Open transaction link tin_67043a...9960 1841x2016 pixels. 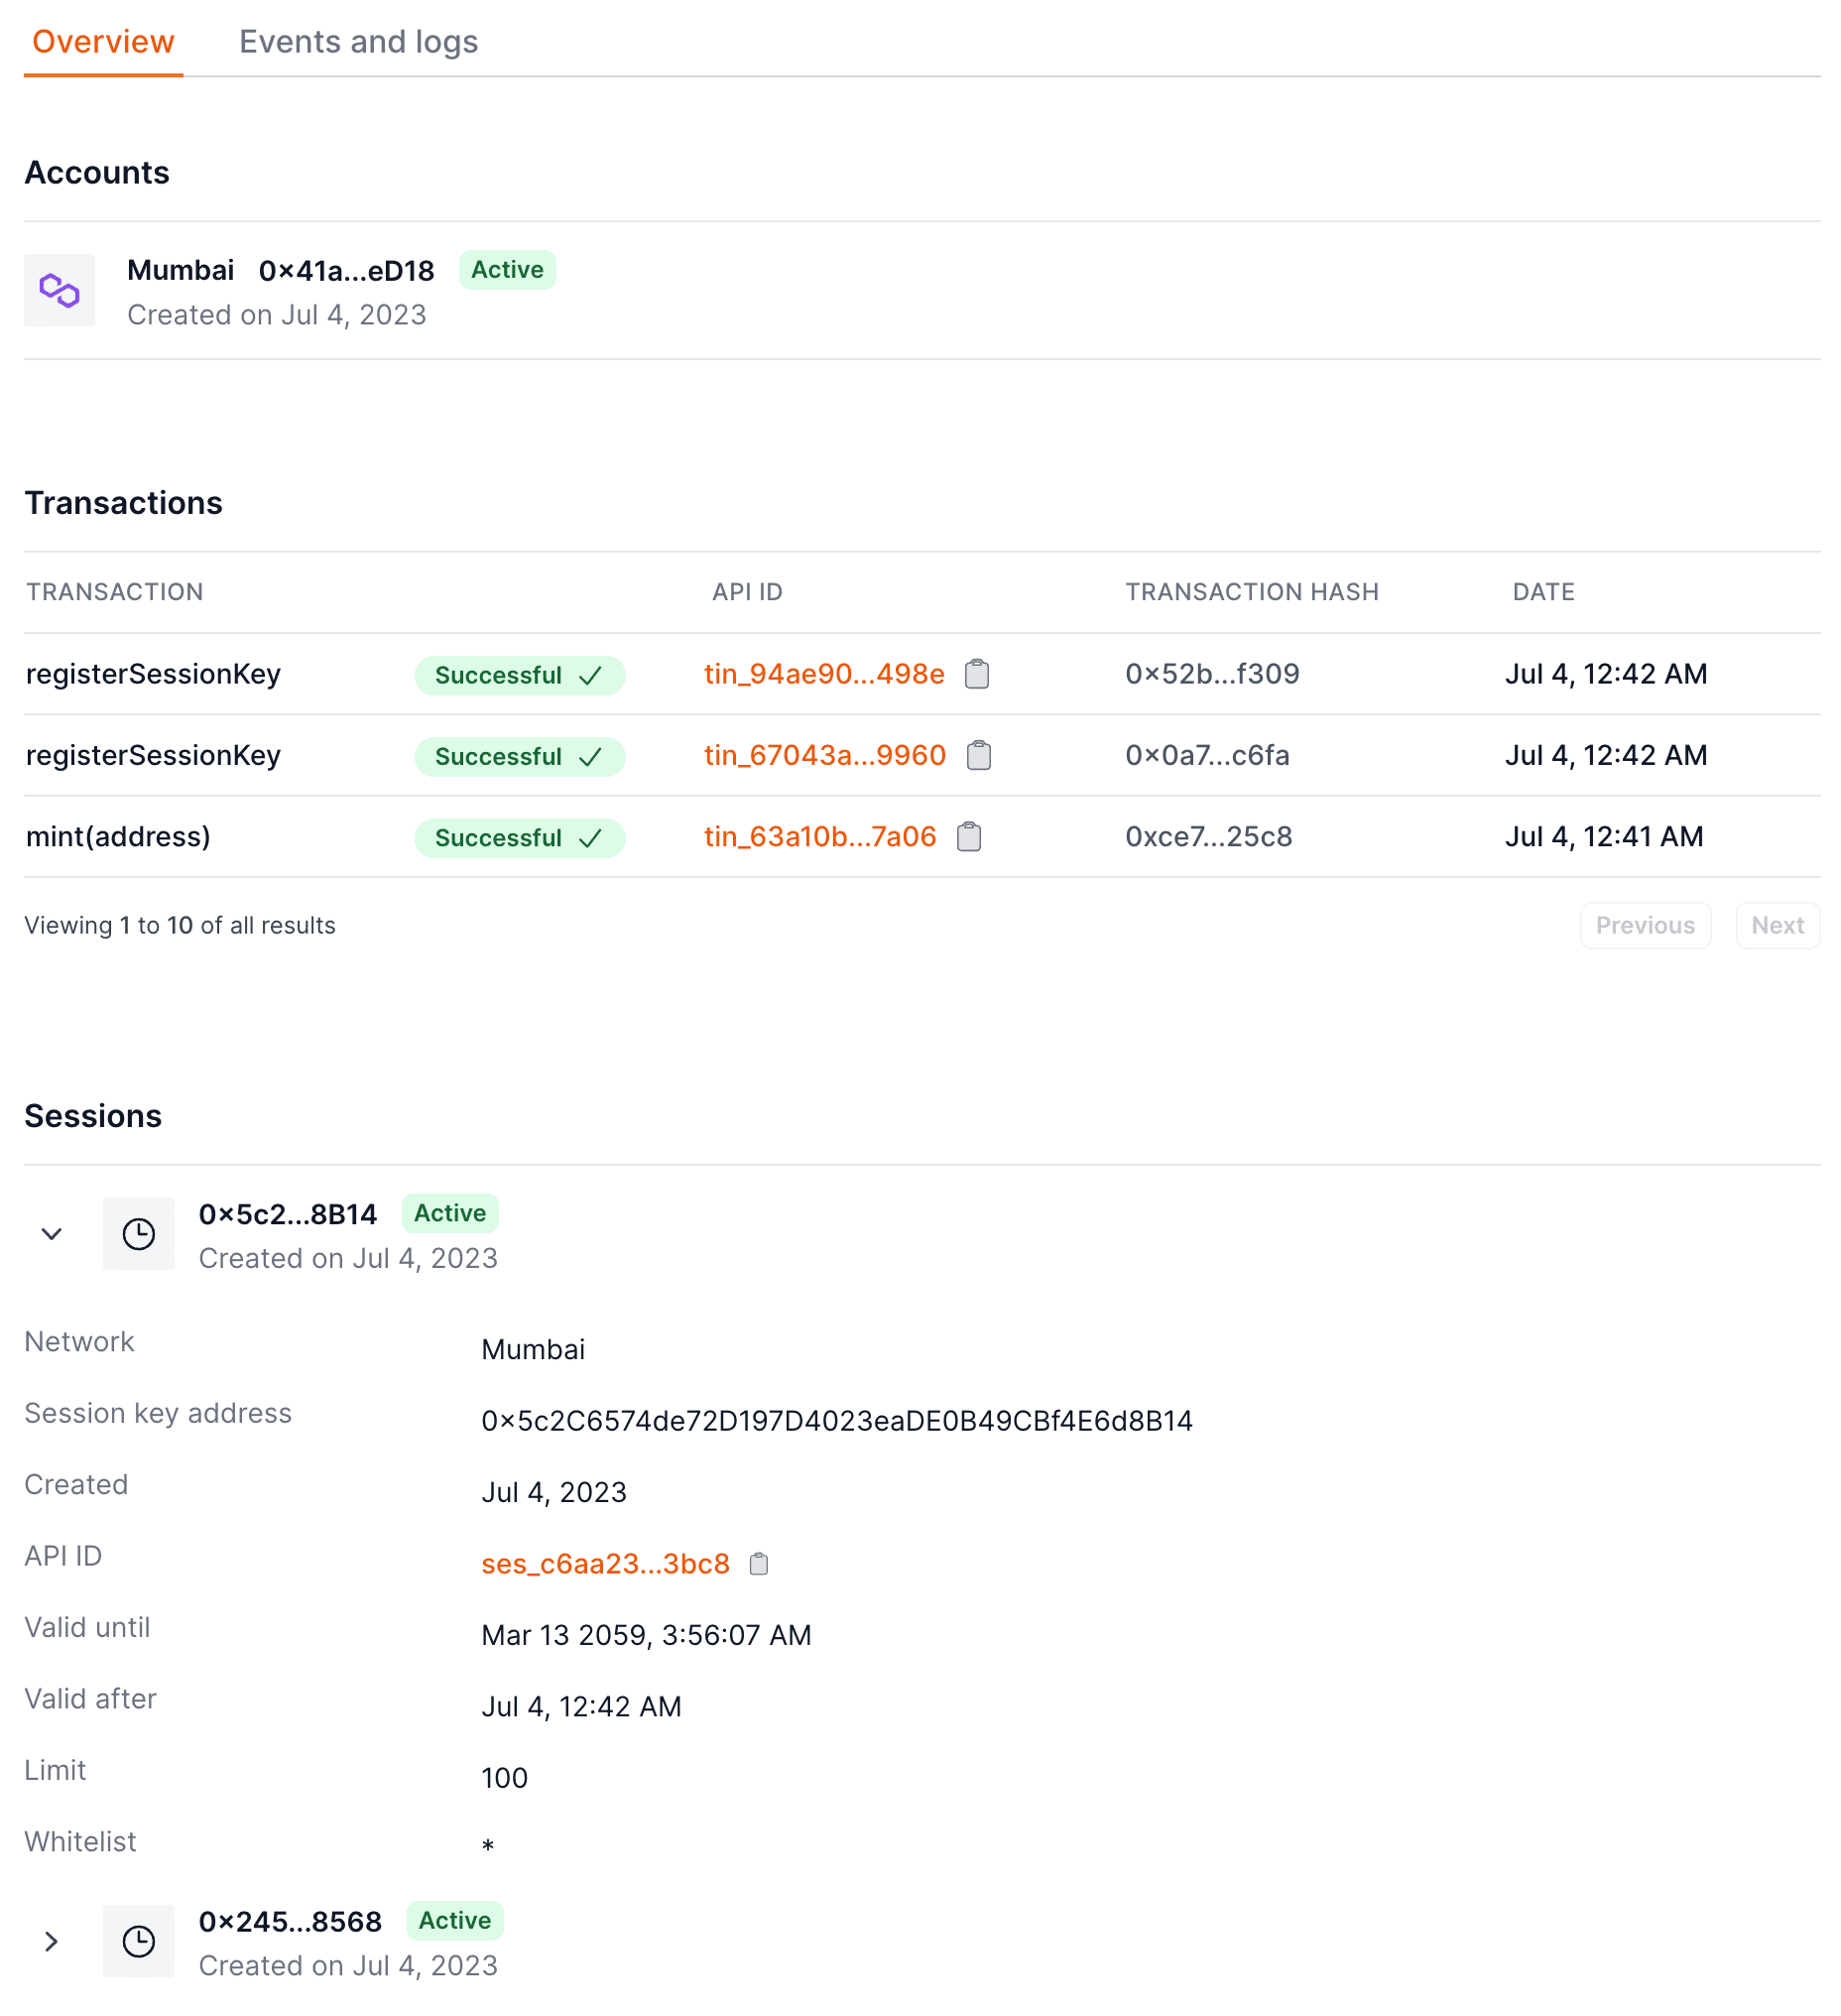coord(825,756)
